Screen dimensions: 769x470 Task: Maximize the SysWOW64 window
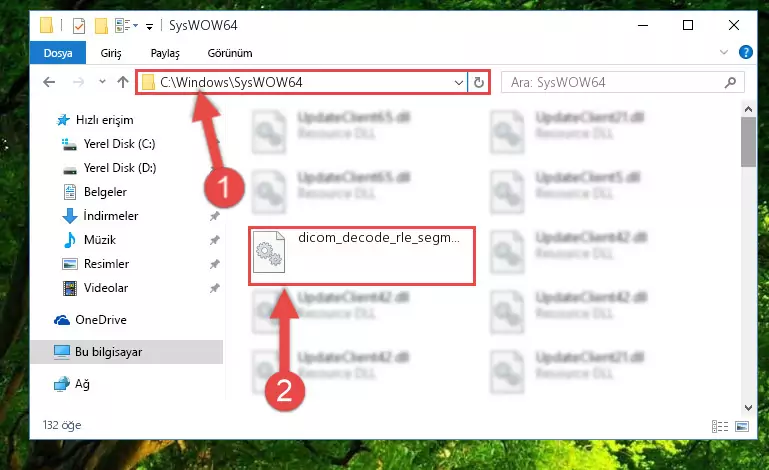tap(688, 26)
